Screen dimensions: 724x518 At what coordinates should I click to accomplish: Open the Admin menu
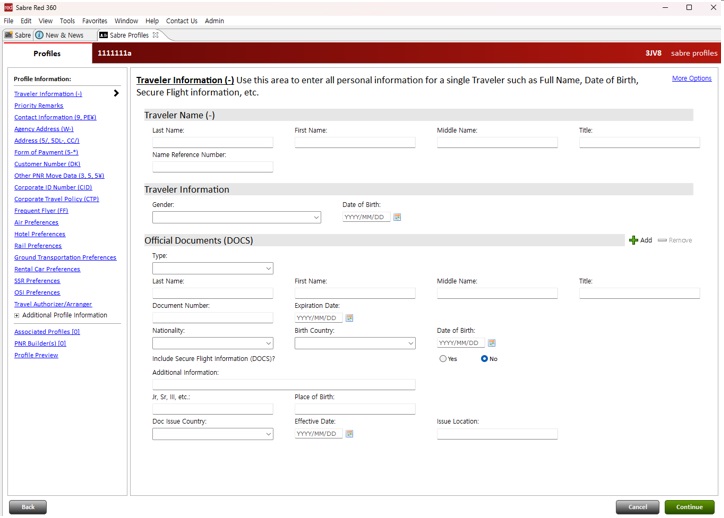(x=214, y=21)
